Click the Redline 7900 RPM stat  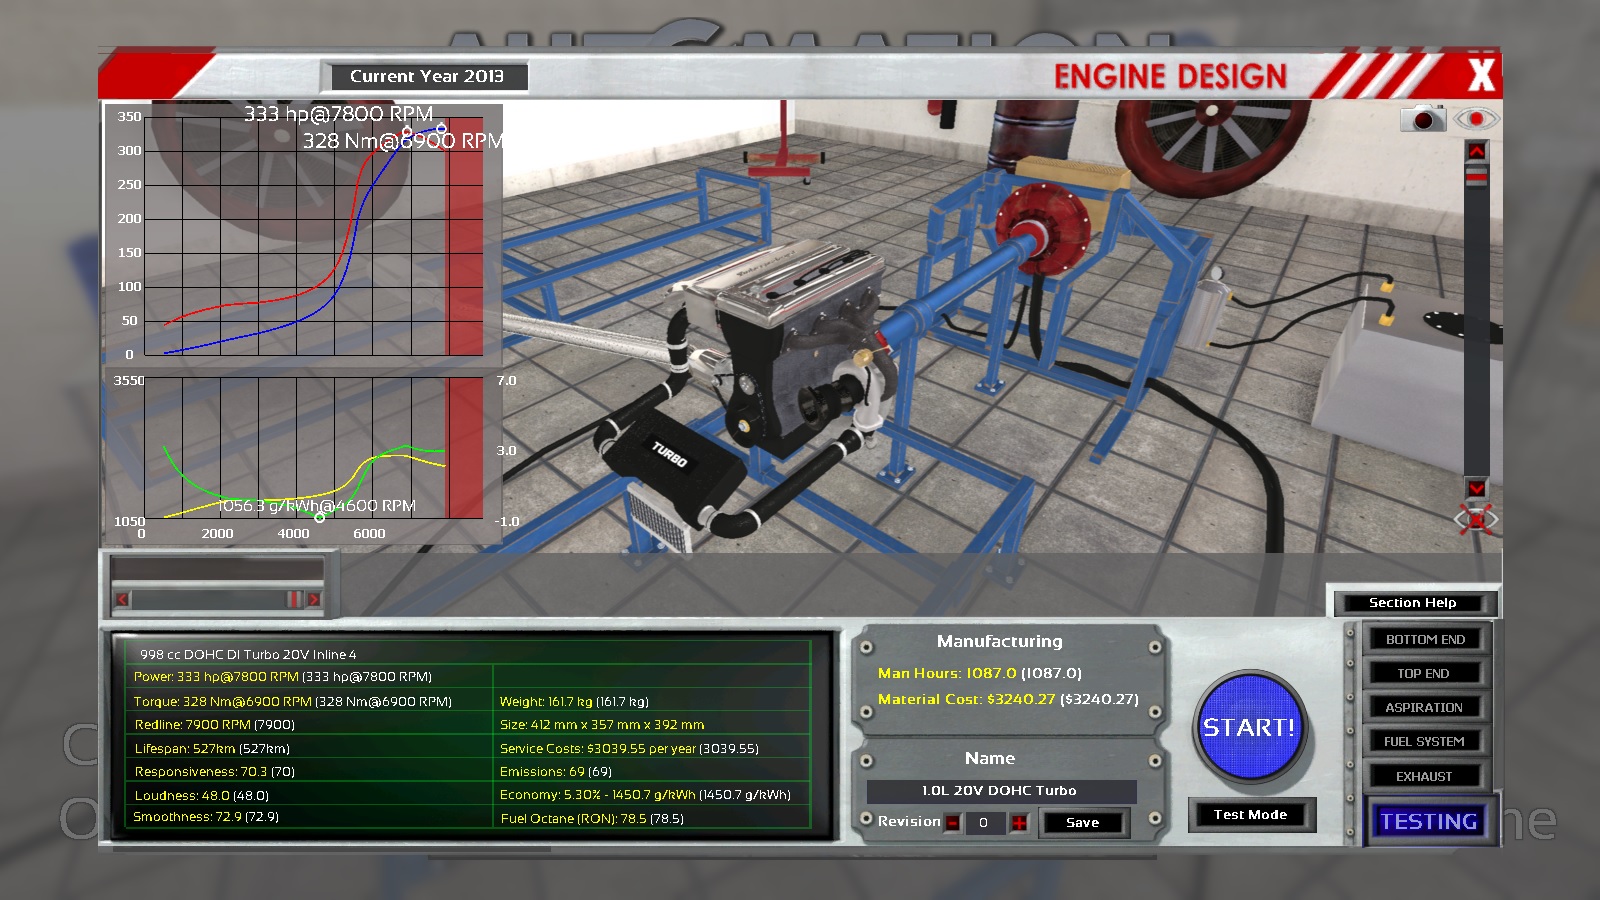214,725
